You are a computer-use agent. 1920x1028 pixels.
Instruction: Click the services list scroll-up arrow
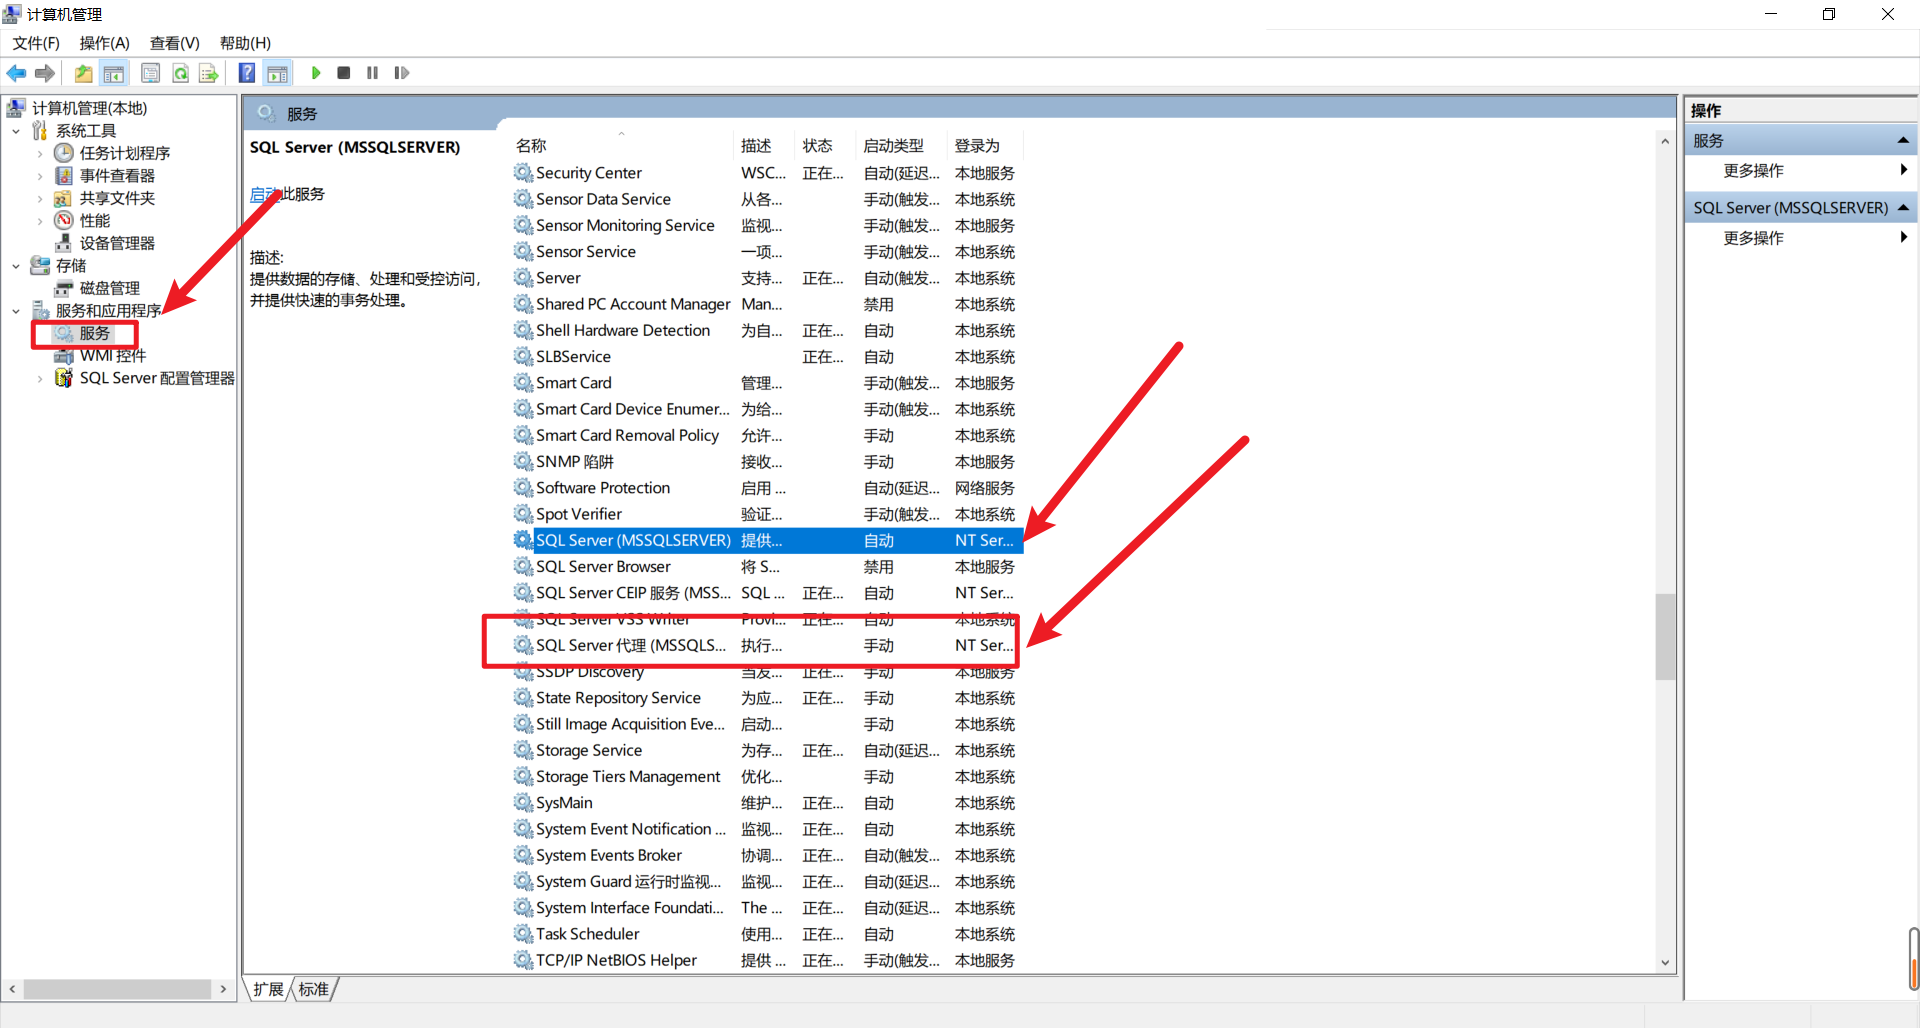click(x=1665, y=141)
